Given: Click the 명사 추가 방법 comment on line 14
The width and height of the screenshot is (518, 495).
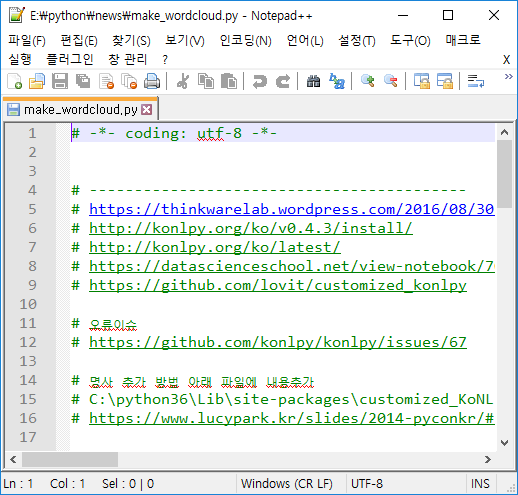Looking at the screenshot, I should point(193,381).
